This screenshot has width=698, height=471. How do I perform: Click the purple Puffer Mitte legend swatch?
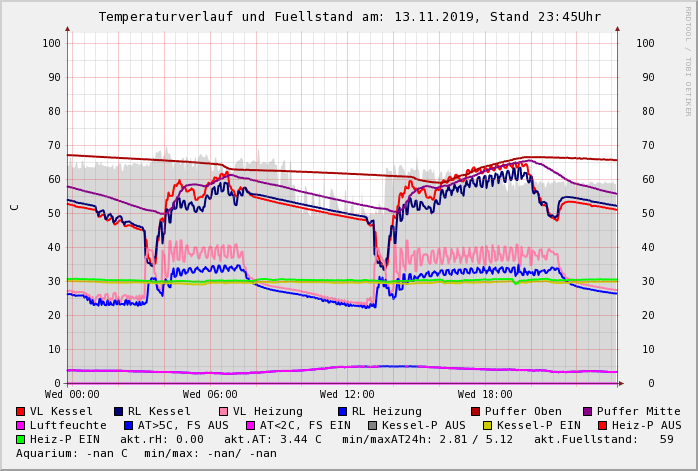(587, 411)
